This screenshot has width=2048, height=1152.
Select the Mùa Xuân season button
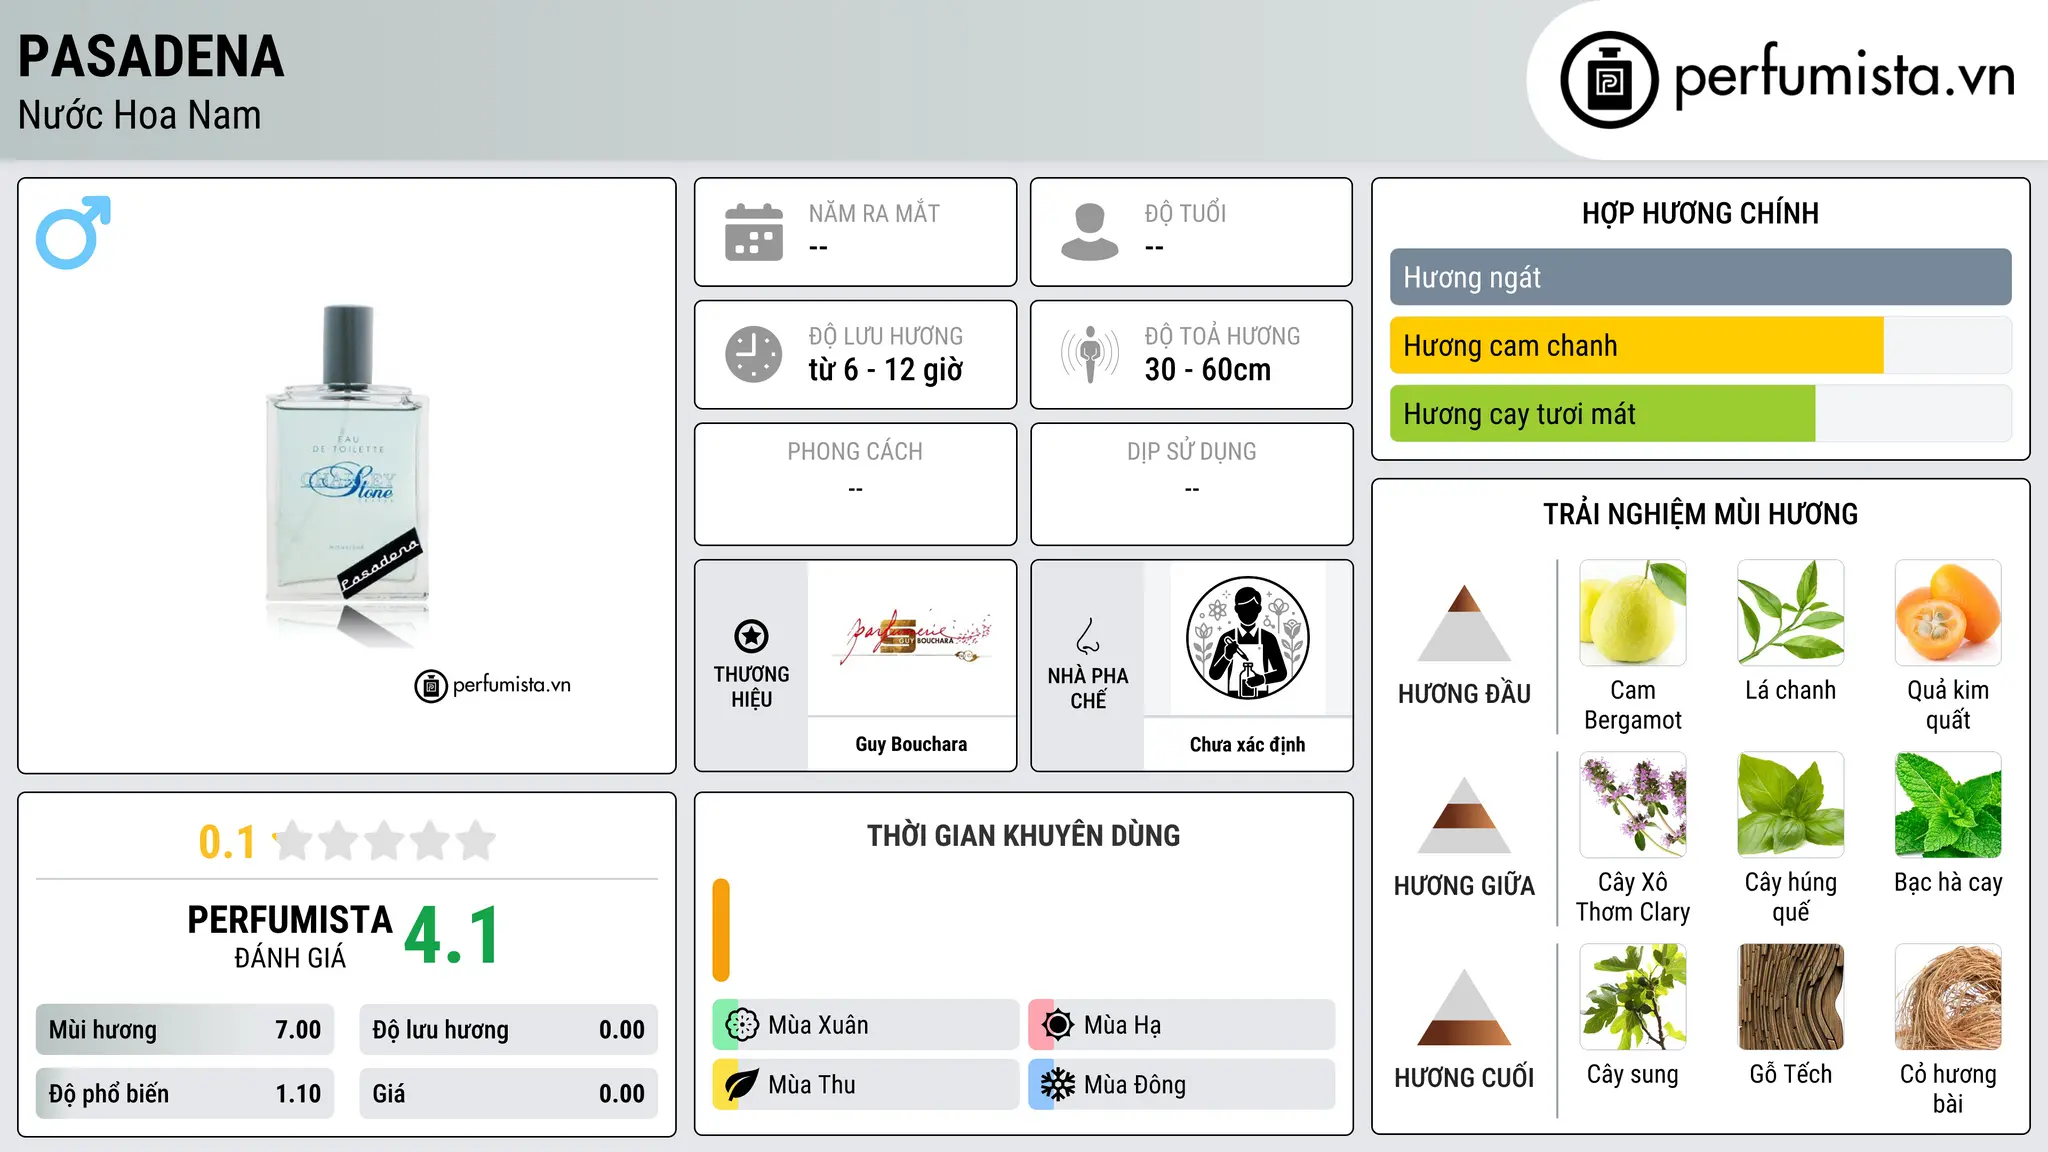coord(865,1025)
